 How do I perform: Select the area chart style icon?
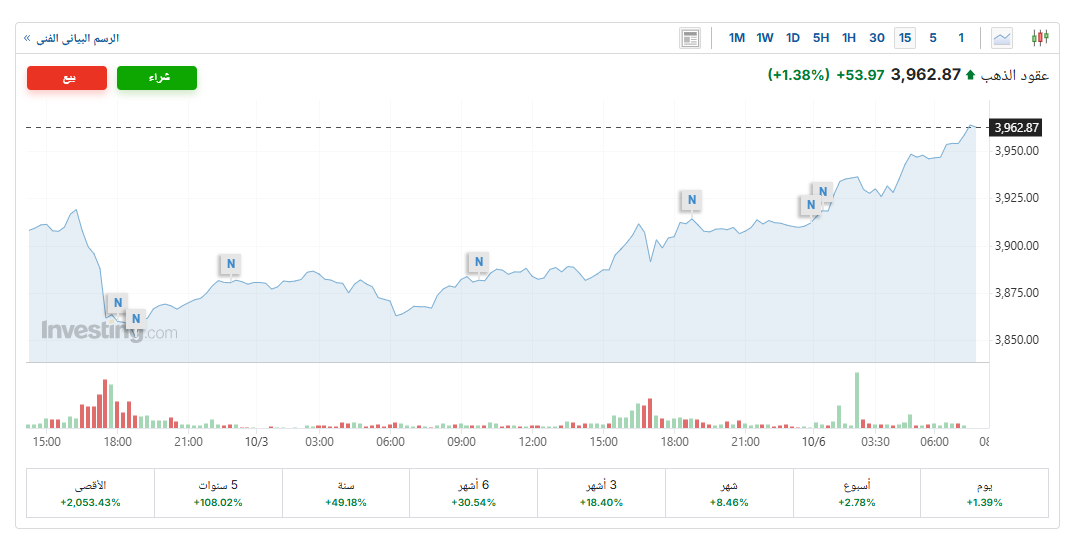click(x=1001, y=38)
